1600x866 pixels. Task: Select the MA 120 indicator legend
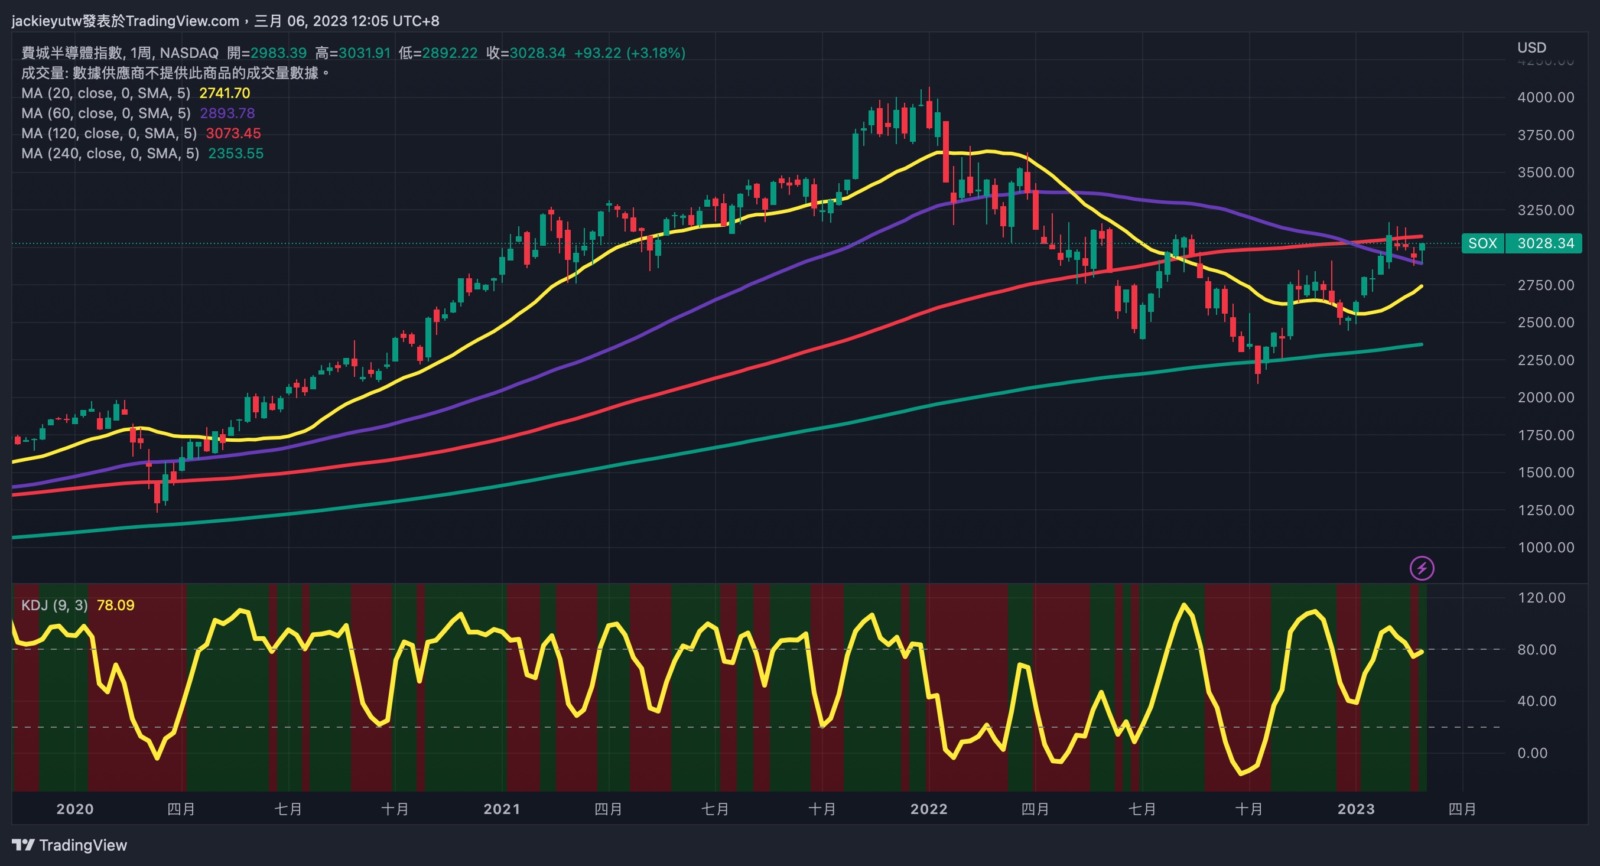point(108,133)
